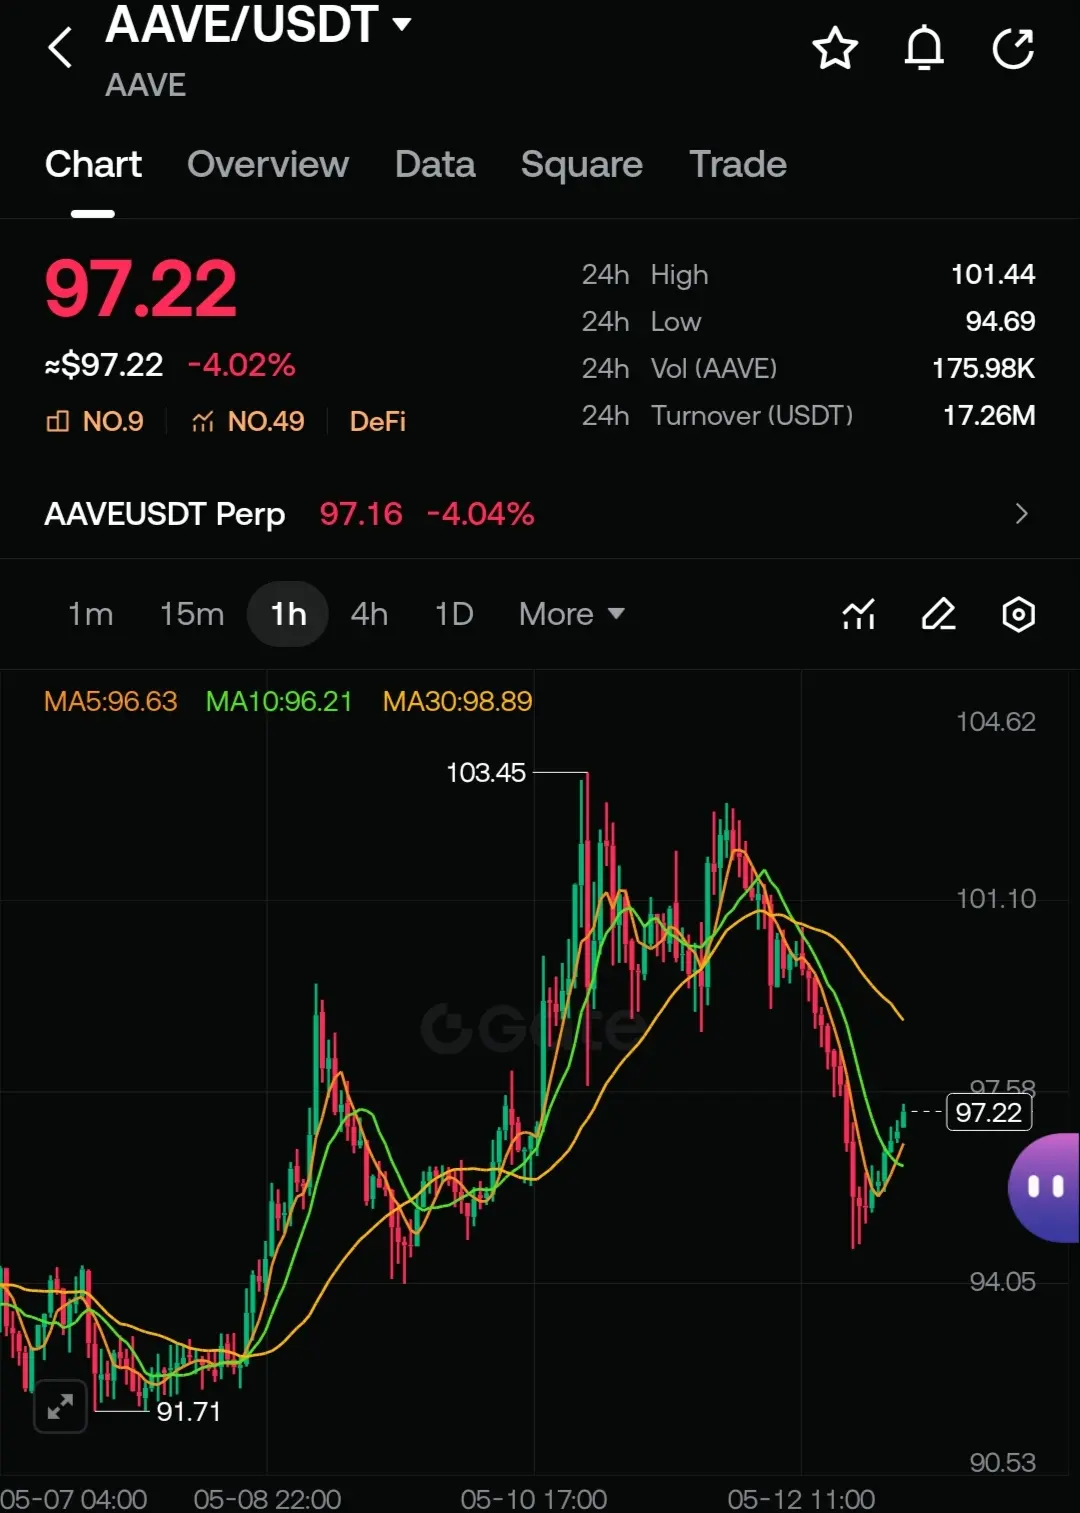The height and width of the screenshot is (1513, 1080).
Task: Tap the MA10:96.21 indicator label
Action: [279, 701]
